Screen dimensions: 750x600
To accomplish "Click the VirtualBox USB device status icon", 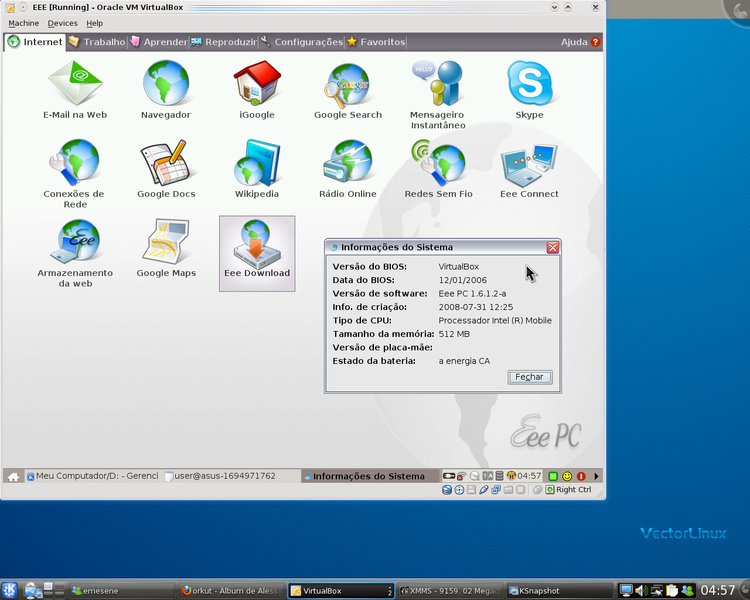I will [x=484, y=490].
